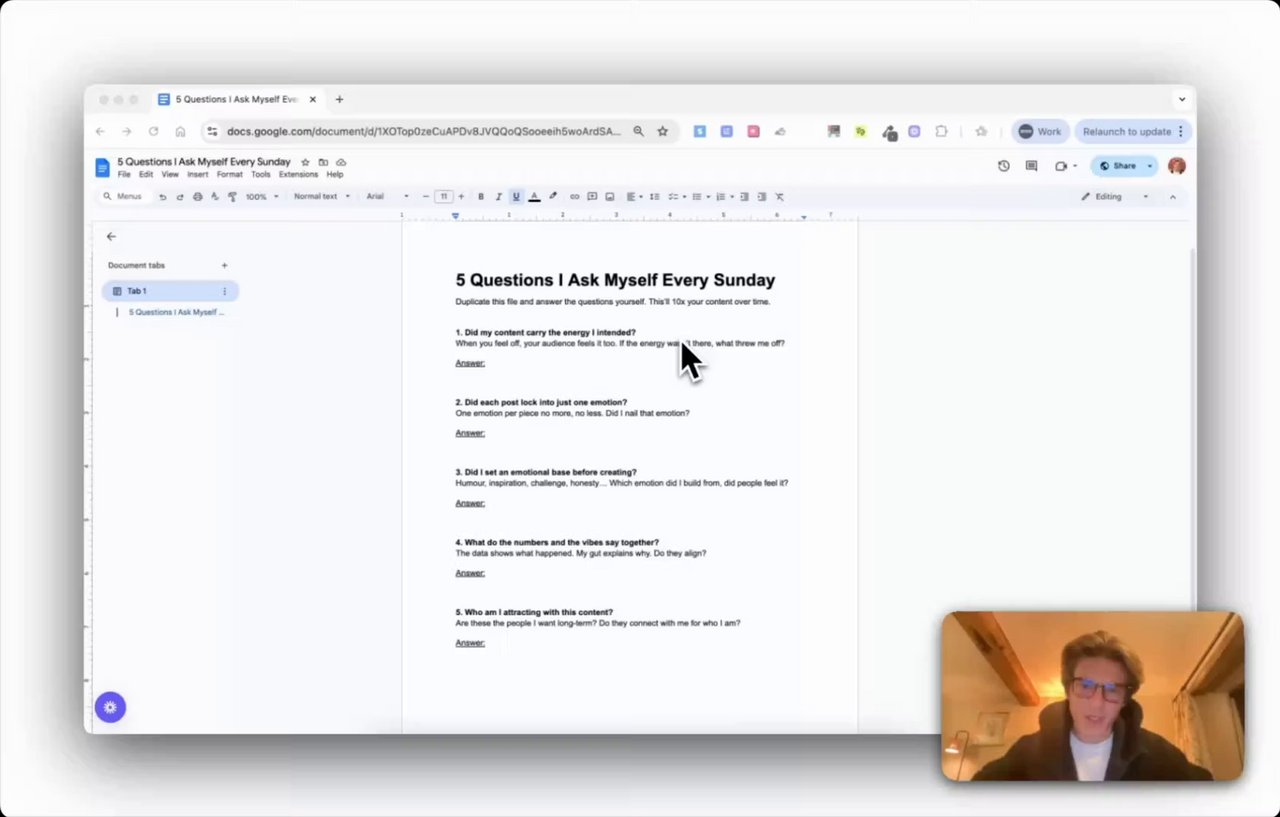Open the Help menu
Screen dimensions: 1280x817
pos(335,174)
